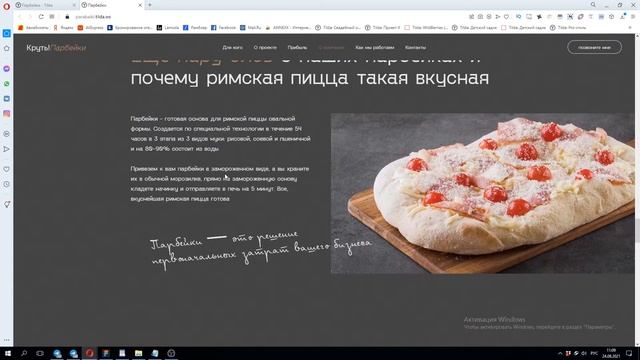Open Windows taskbar search
This screenshot has height=360, width=640.
tap(24, 353)
